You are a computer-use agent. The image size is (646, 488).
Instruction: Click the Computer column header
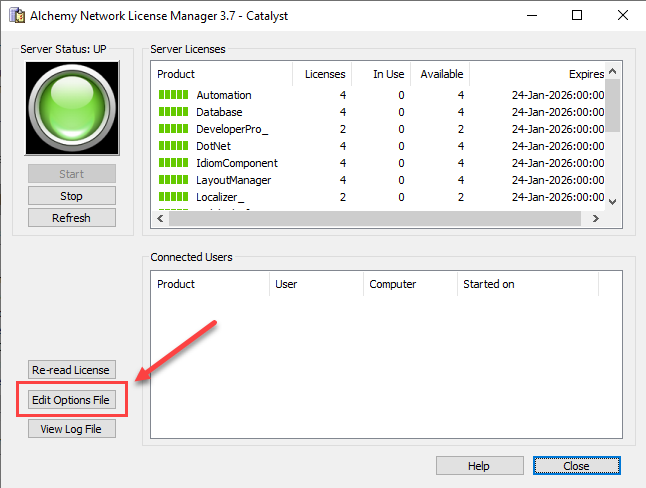point(410,284)
